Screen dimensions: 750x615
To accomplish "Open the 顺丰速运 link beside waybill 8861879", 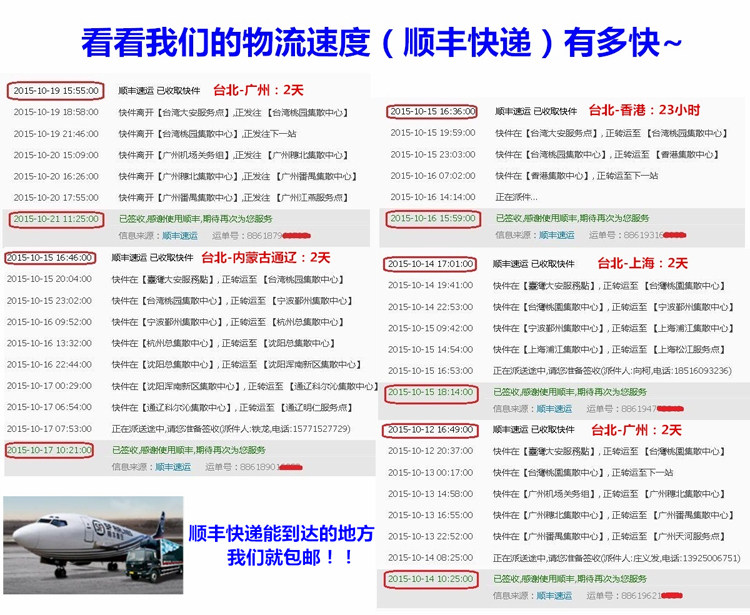I will (180, 235).
